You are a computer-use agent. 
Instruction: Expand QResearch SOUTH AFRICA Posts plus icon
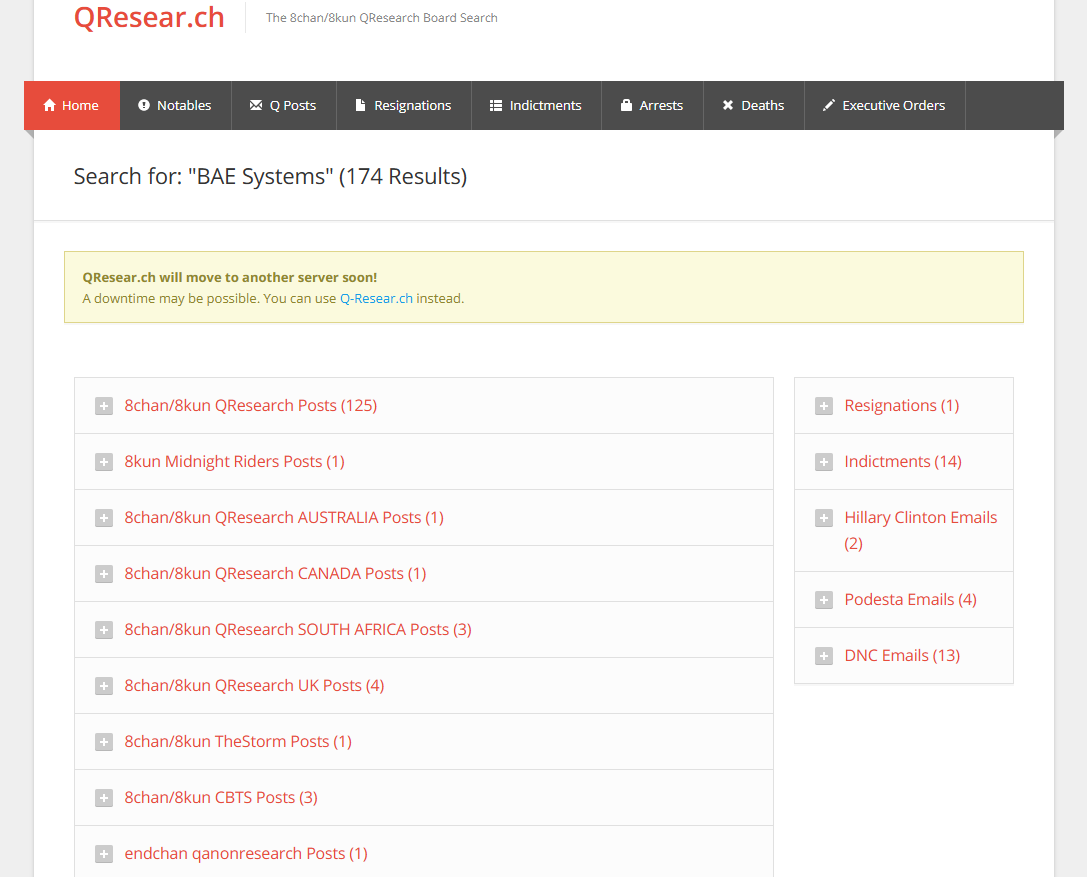104,630
